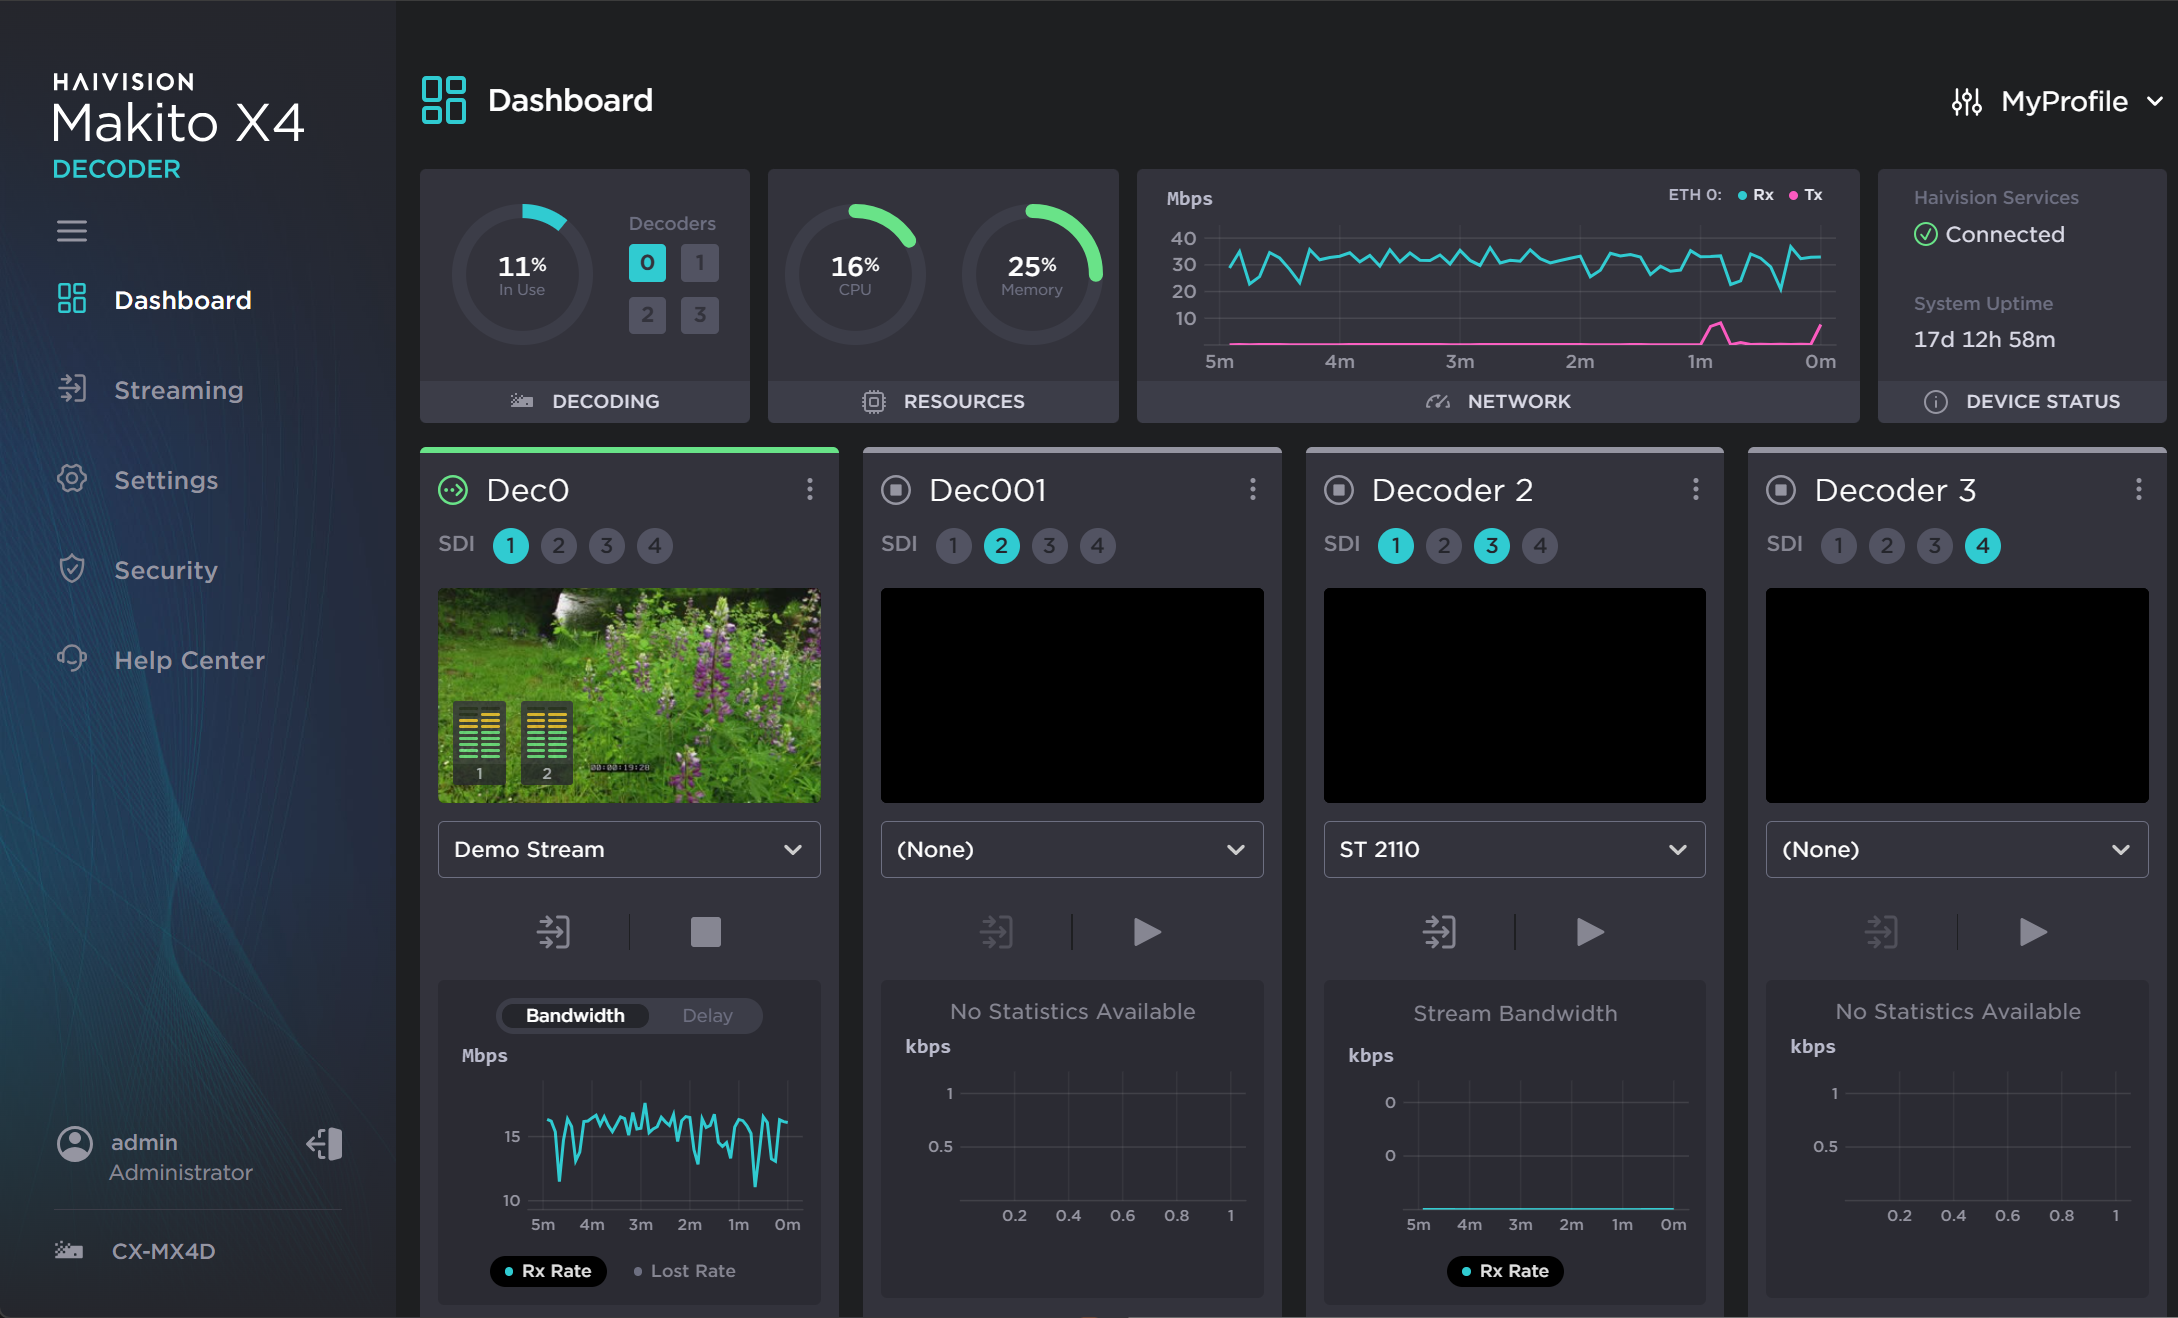Open the Settings section in the sidebar
The width and height of the screenshot is (2178, 1318).
167,480
